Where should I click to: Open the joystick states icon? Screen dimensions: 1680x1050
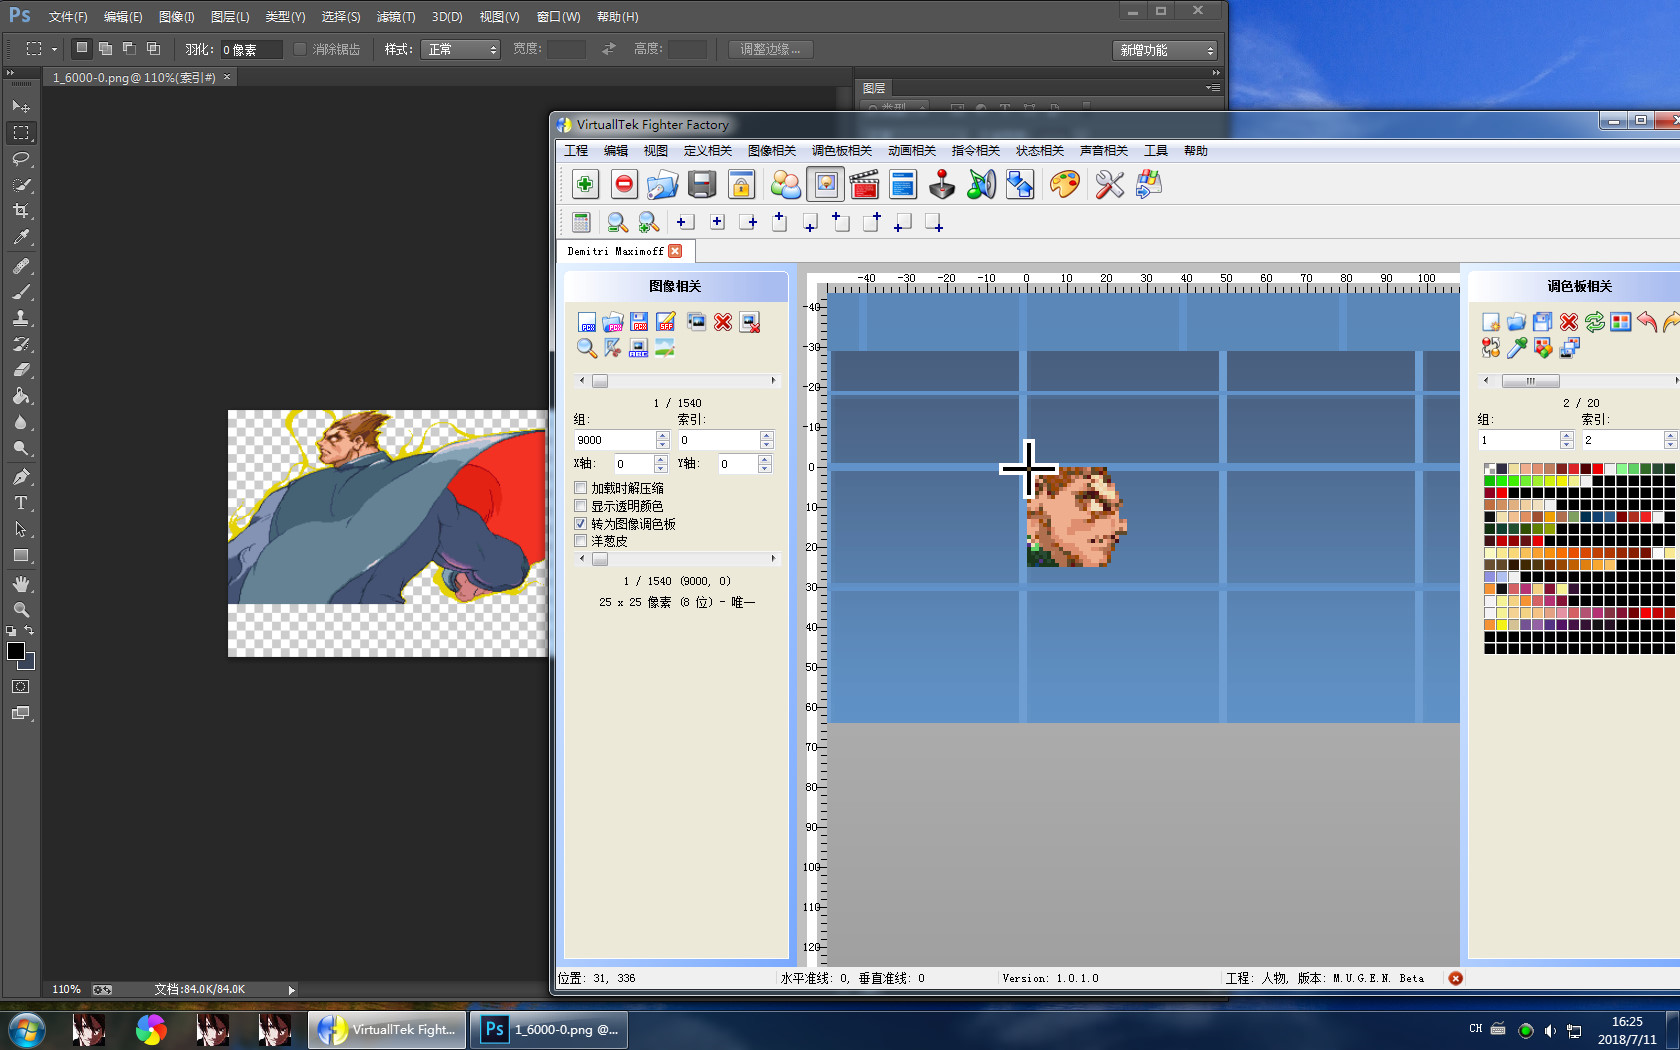click(x=942, y=184)
